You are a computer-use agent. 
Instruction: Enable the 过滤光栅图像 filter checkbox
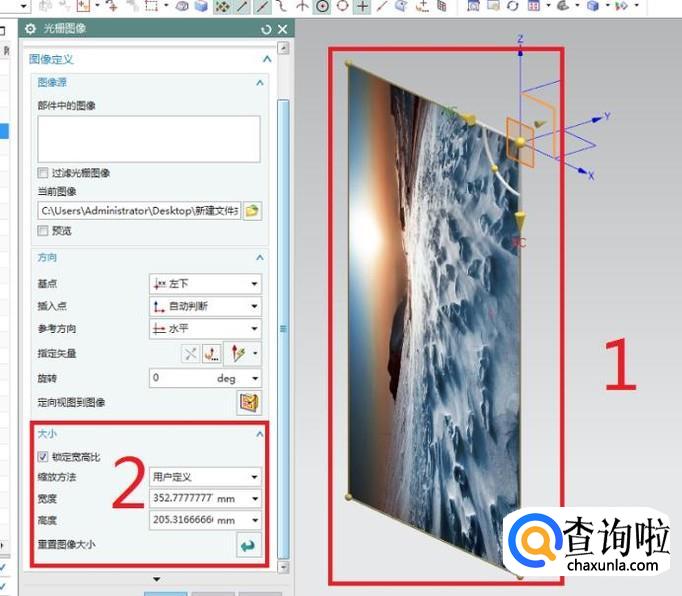pos(43,173)
